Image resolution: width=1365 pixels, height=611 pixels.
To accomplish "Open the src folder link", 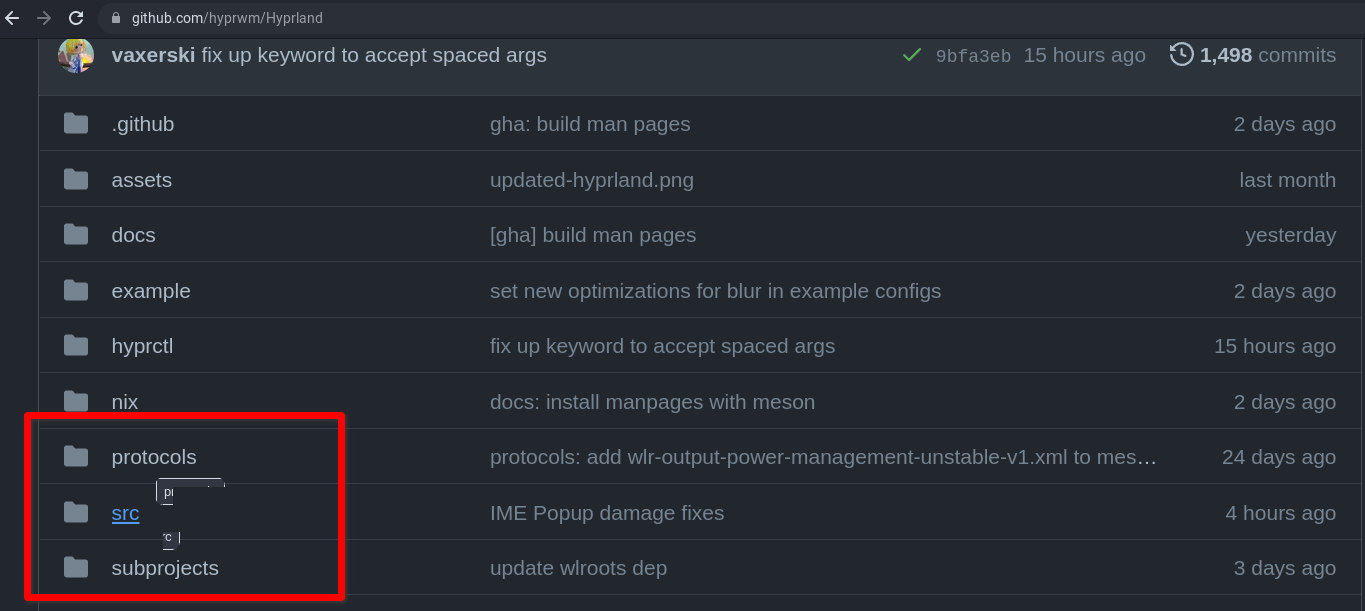I will point(125,512).
